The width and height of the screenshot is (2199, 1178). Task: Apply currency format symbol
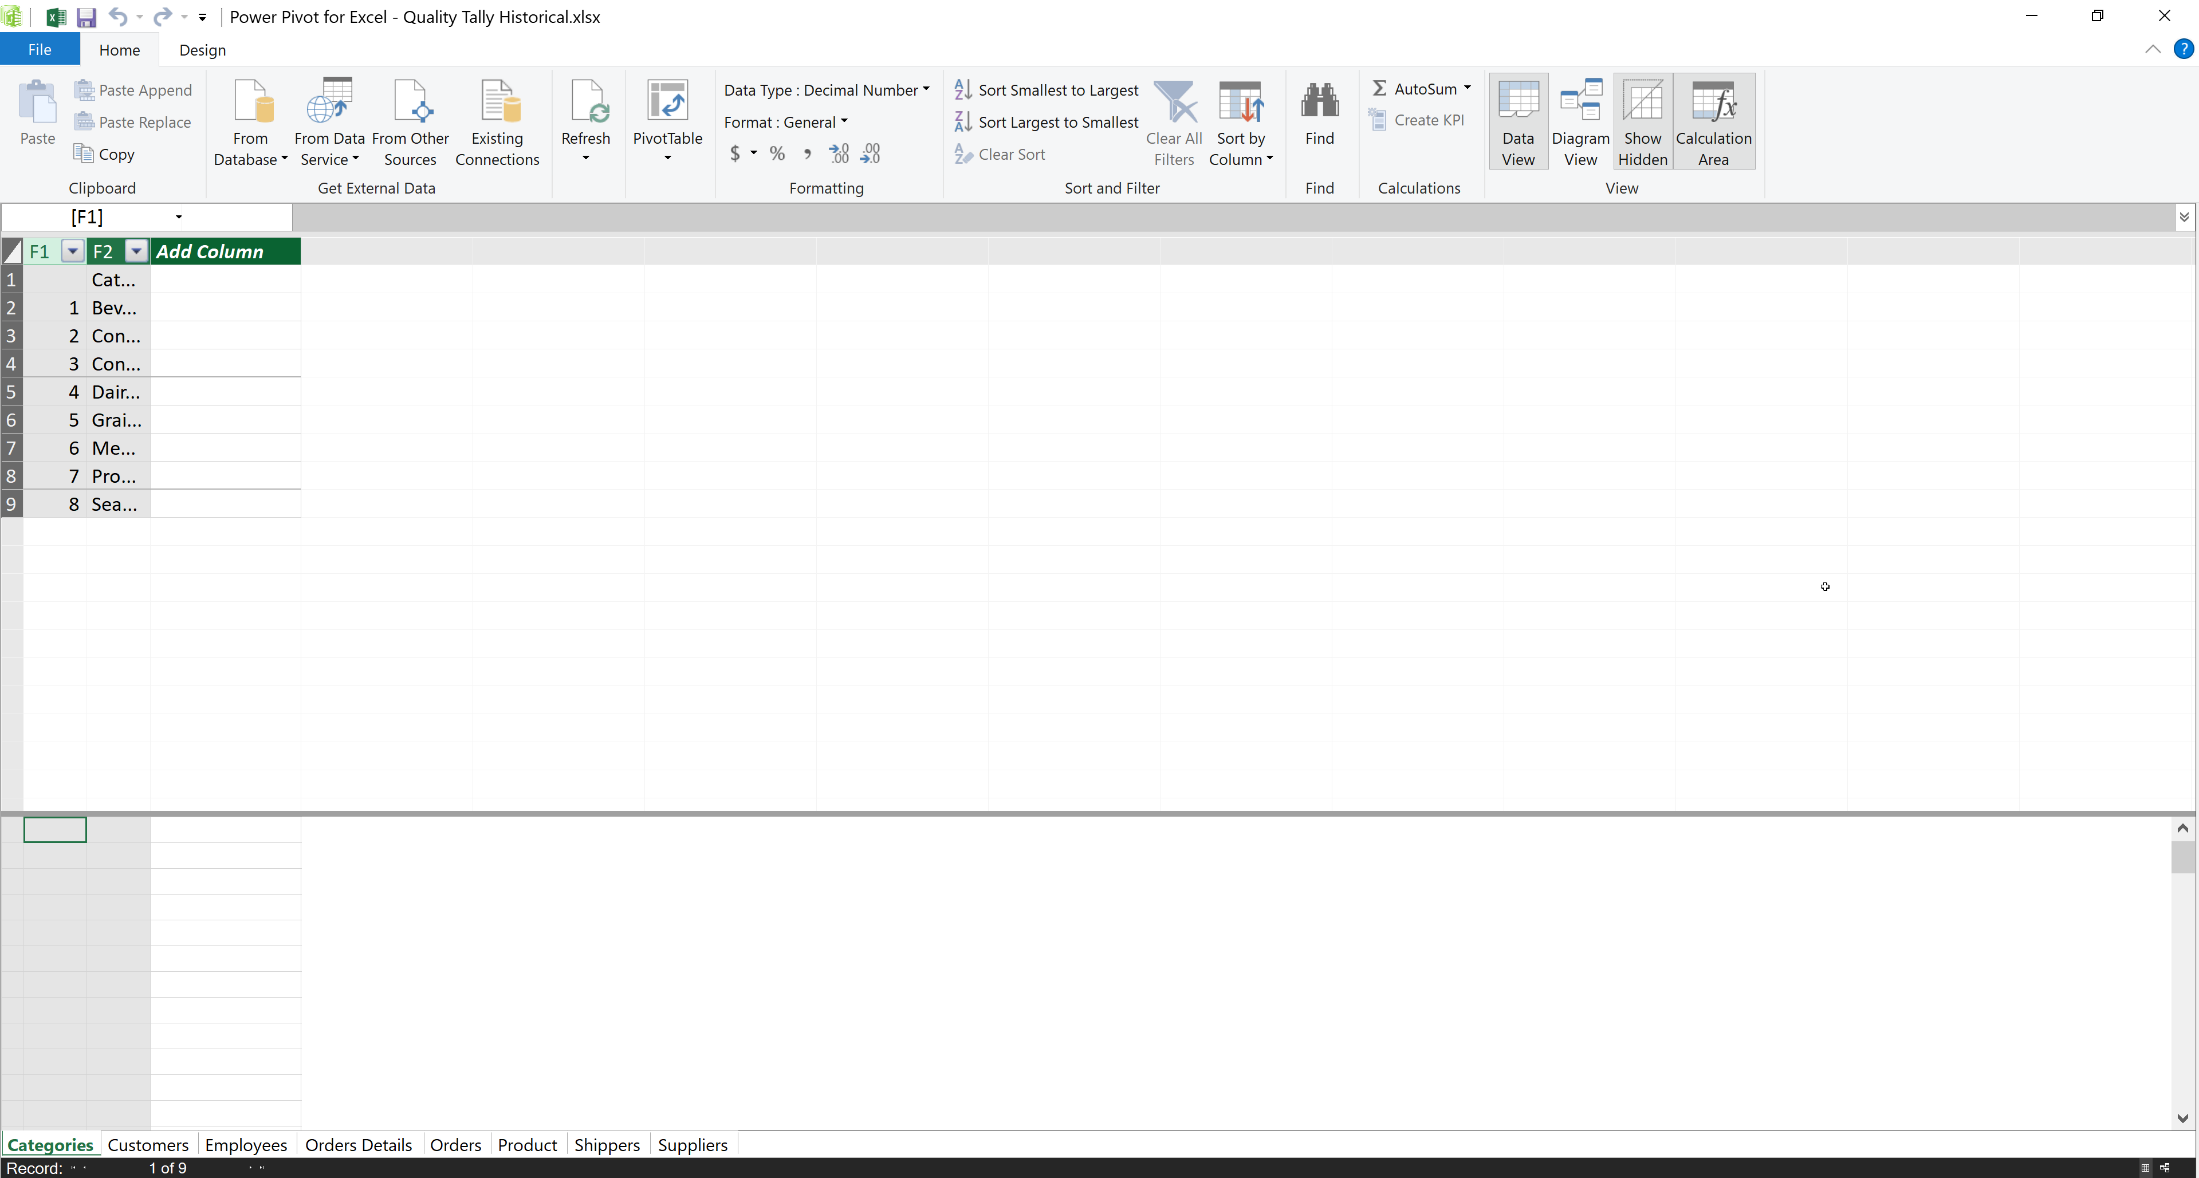tap(735, 153)
